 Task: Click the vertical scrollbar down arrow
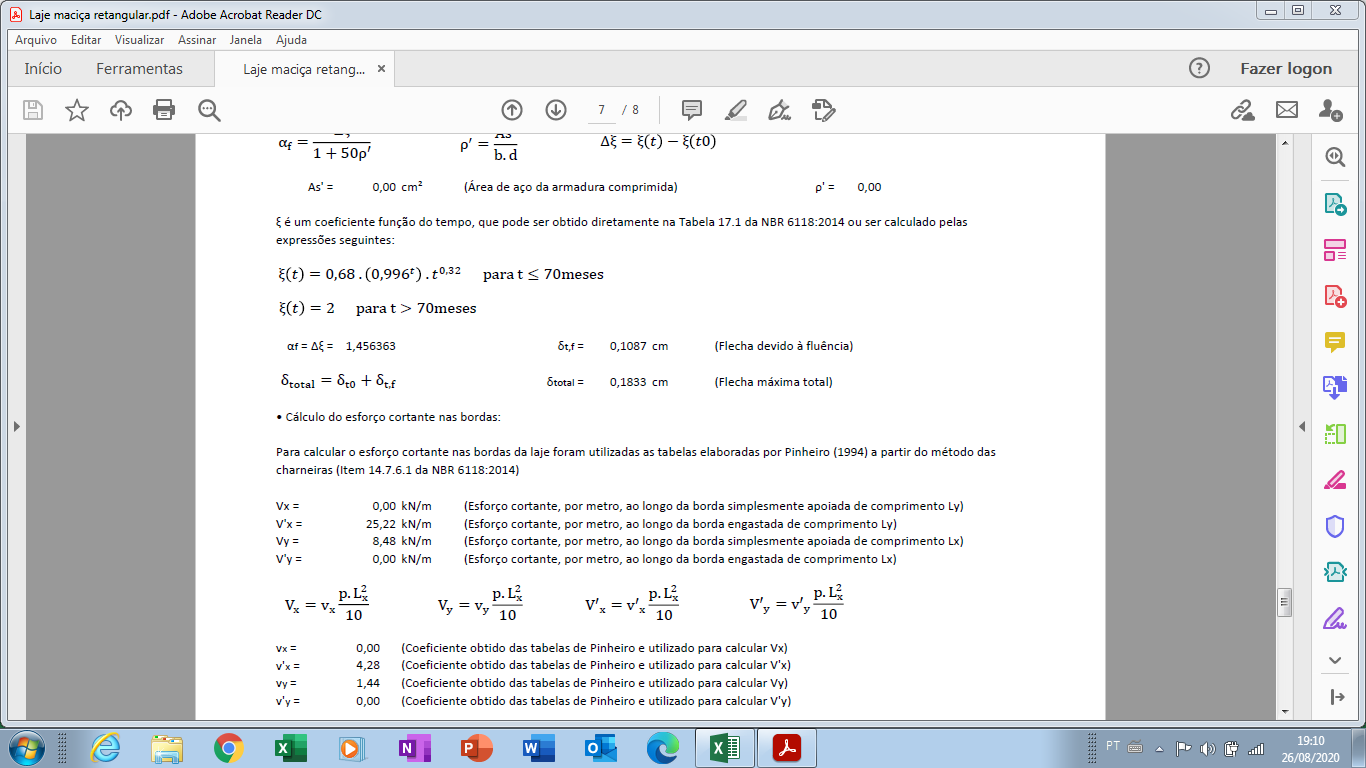click(x=1285, y=711)
